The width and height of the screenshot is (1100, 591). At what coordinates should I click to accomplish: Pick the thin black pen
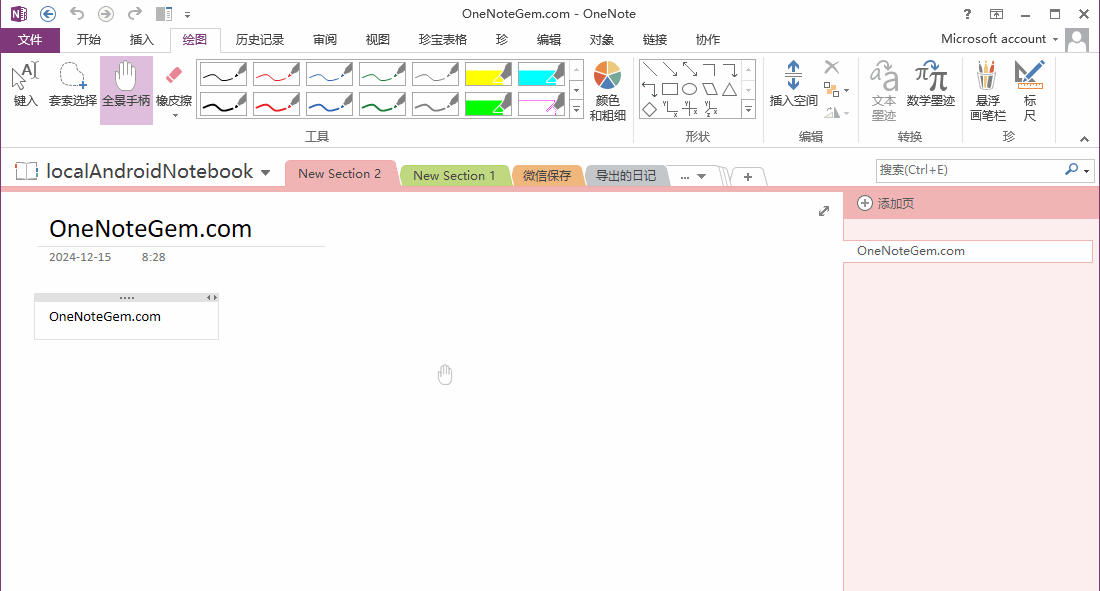point(223,74)
